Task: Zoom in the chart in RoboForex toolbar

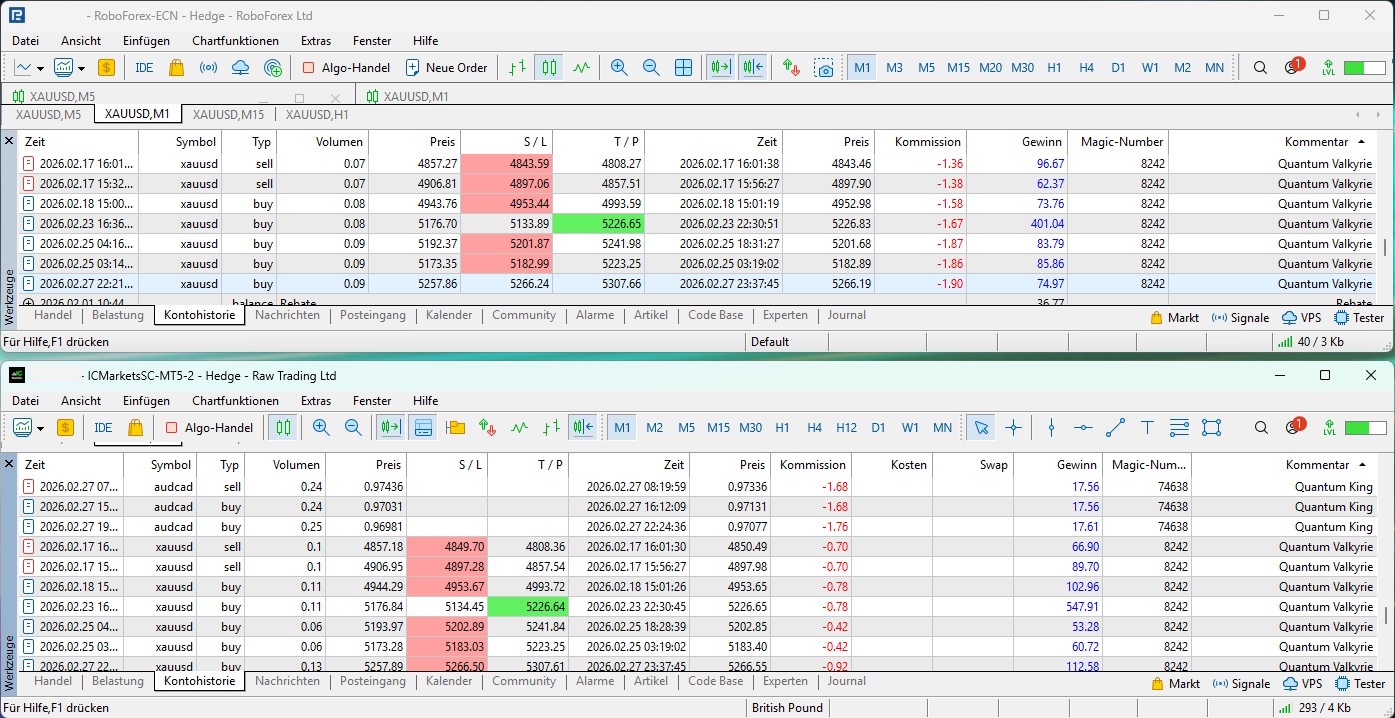Action: [619, 68]
